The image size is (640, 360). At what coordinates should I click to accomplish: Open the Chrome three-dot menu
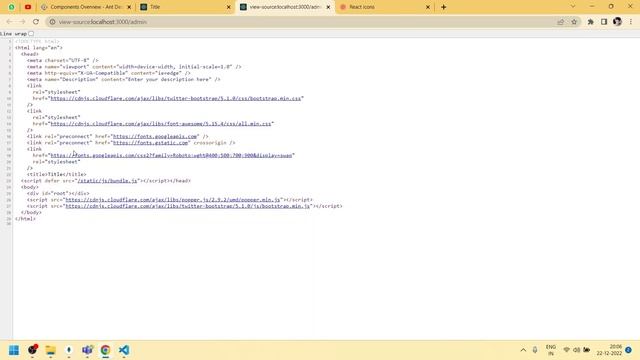pyautogui.click(x=631, y=22)
